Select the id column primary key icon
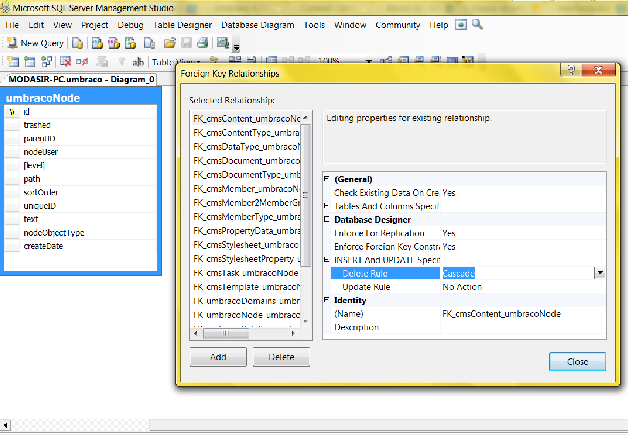The width and height of the screenshot is (628, 435). 12,112
